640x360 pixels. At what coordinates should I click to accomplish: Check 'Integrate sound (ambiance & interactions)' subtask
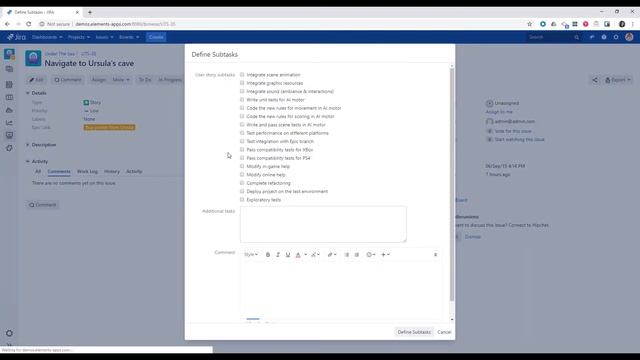(x=242, y=91)
